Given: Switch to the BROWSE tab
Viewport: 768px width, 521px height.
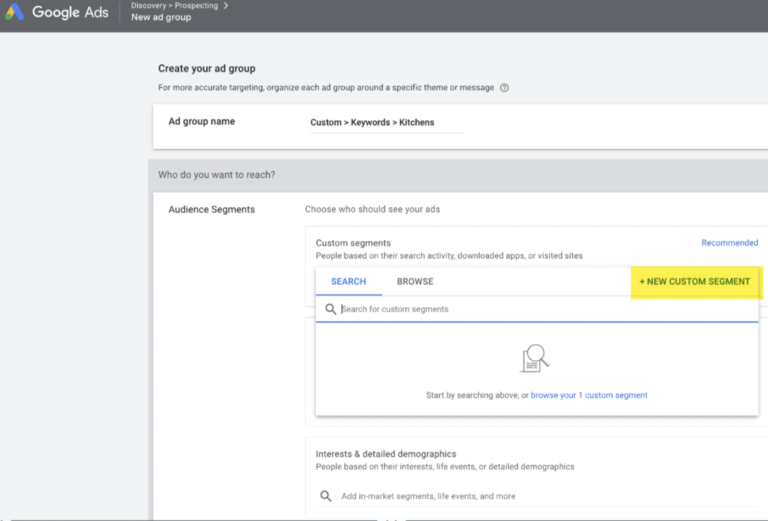Looking at the screenshot, I should coord(415,282).
